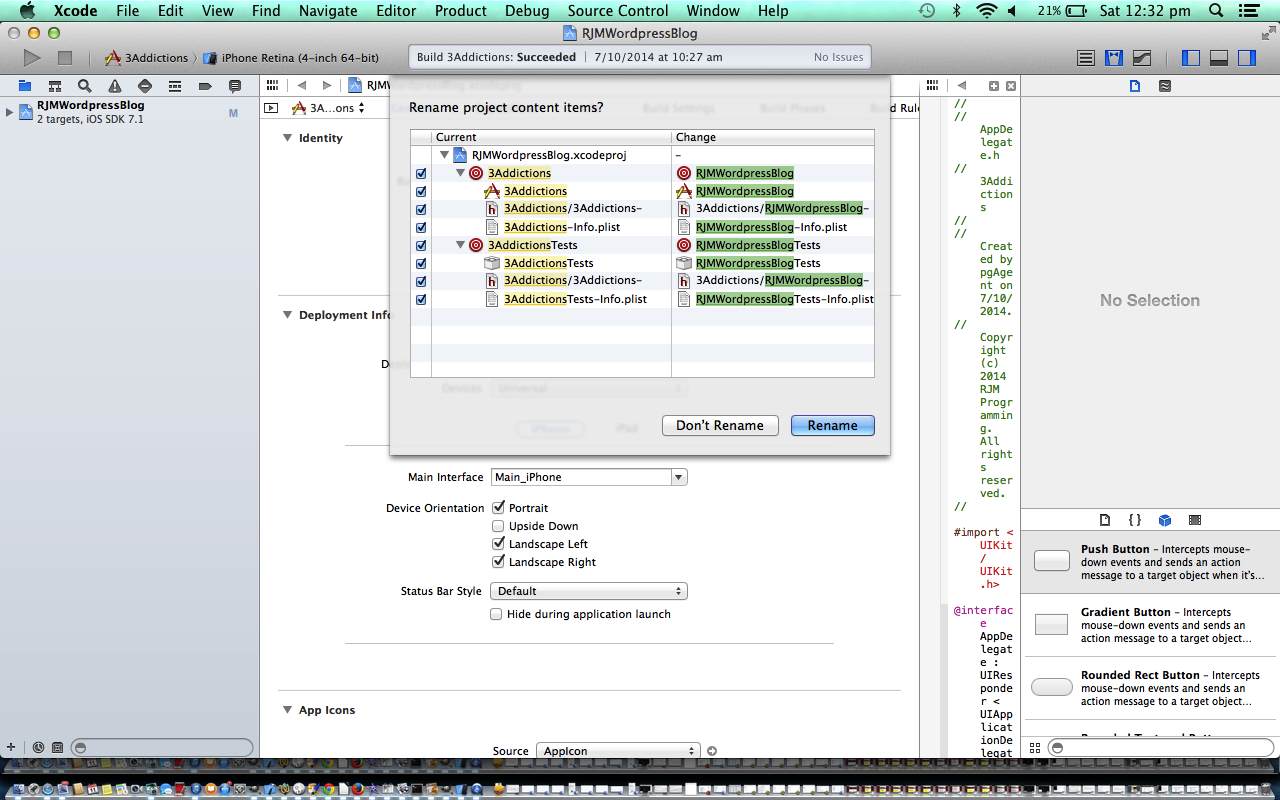This screenshot has height=800, width=1280.
Task: Open the File menu
Action: (127, 11)
